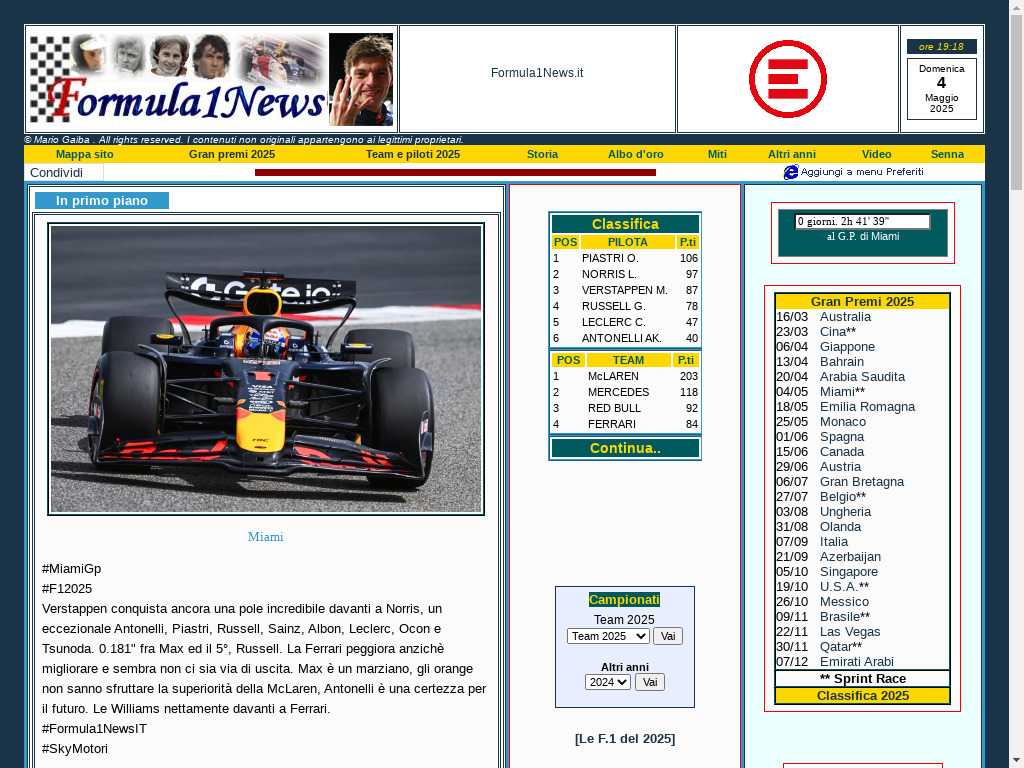Viewport: 1024px width, 768px height.
Task: Open the Gran Bretagna grand prix link
Action: [862, 482]
